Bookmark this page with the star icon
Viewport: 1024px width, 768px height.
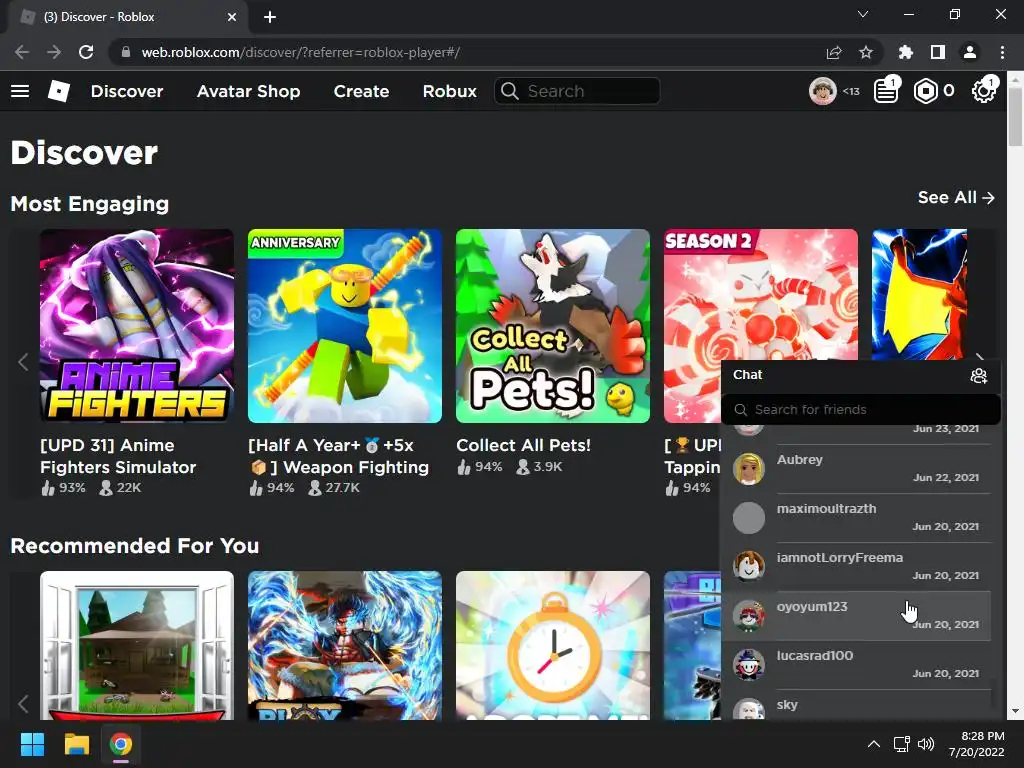point(866,52)
